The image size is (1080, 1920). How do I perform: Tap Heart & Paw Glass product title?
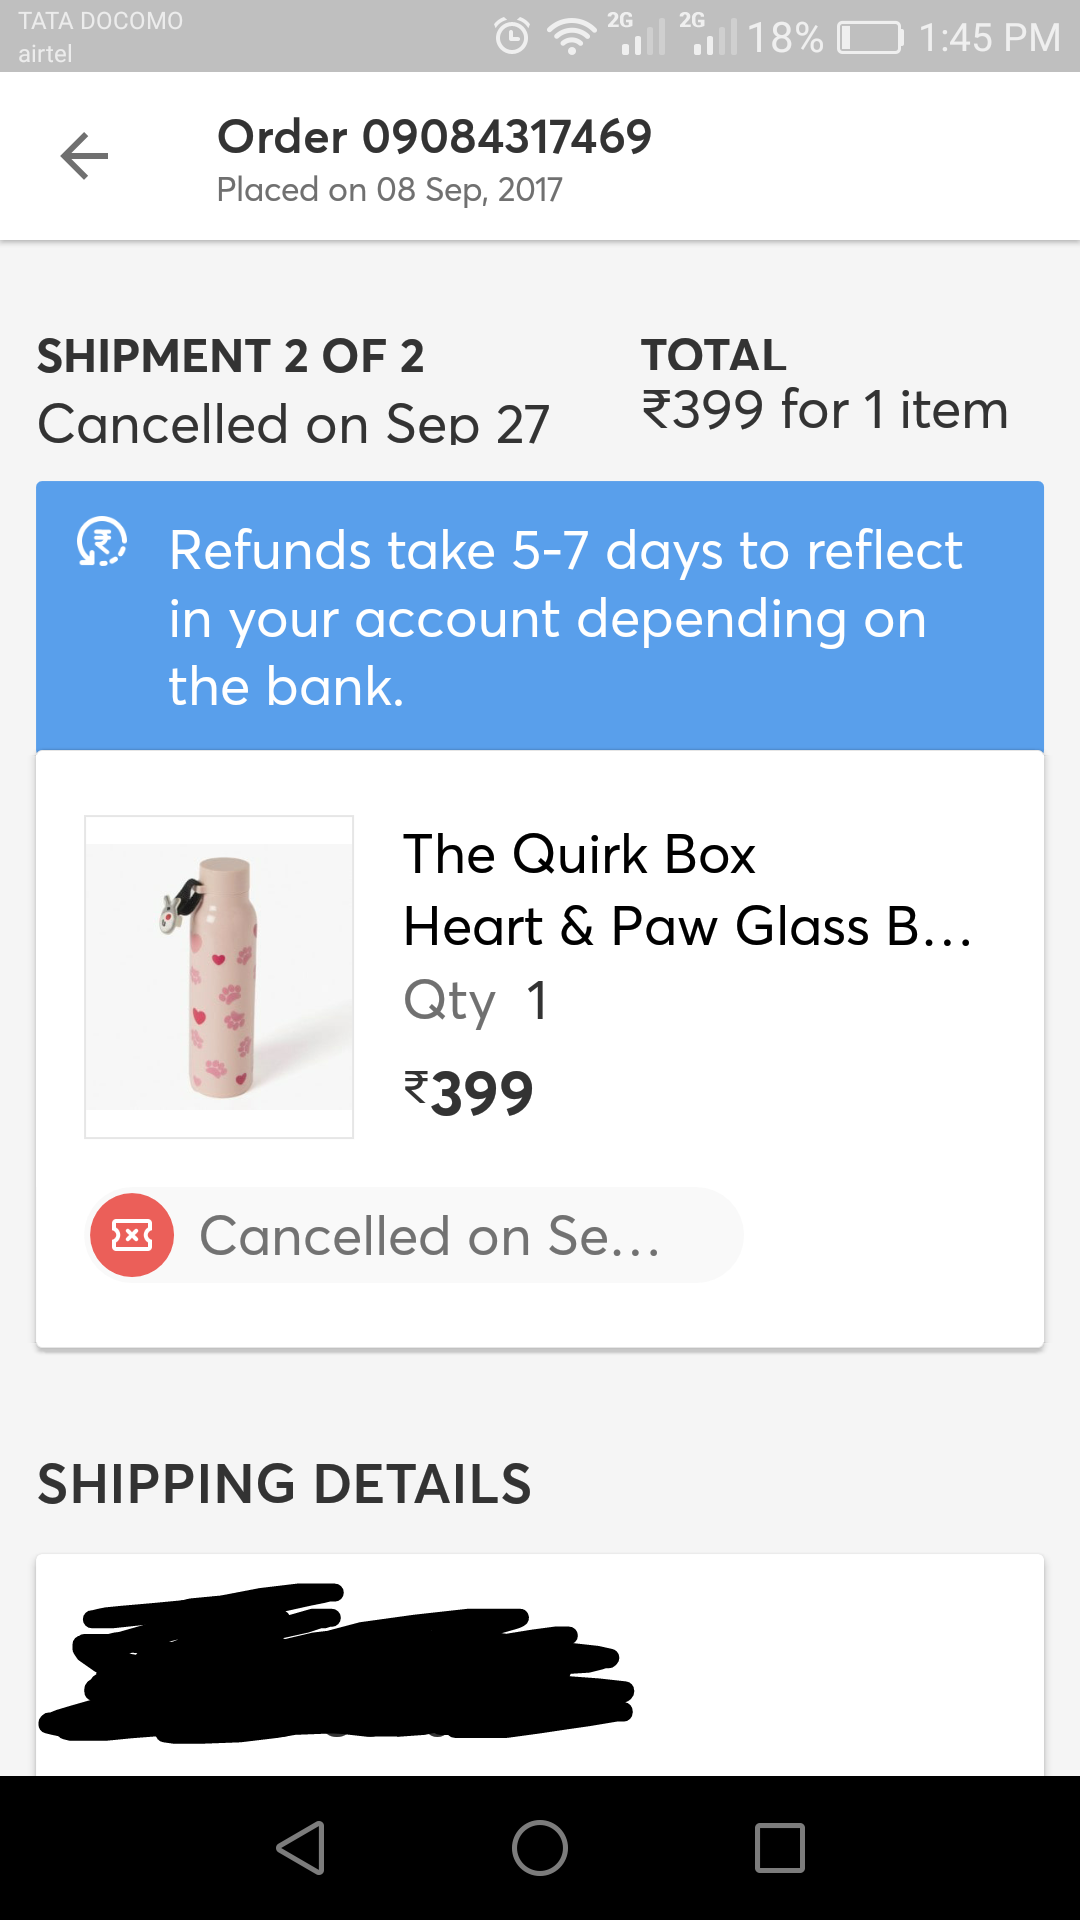(687, 926)
